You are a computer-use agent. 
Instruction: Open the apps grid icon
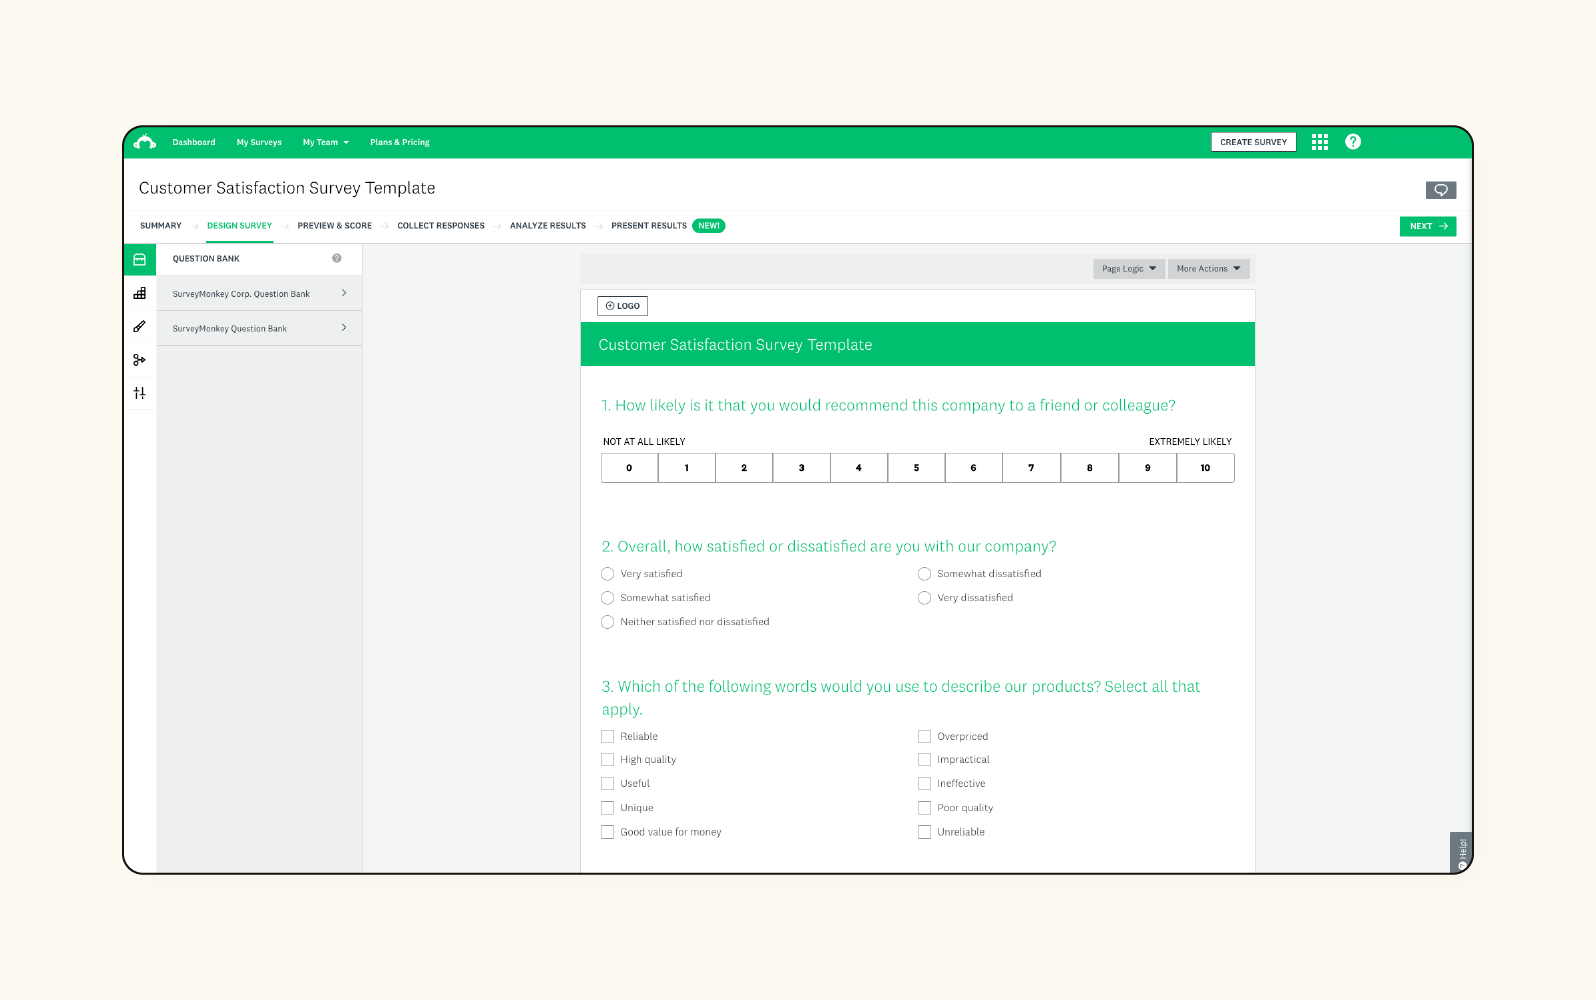tap(1320, 142)
